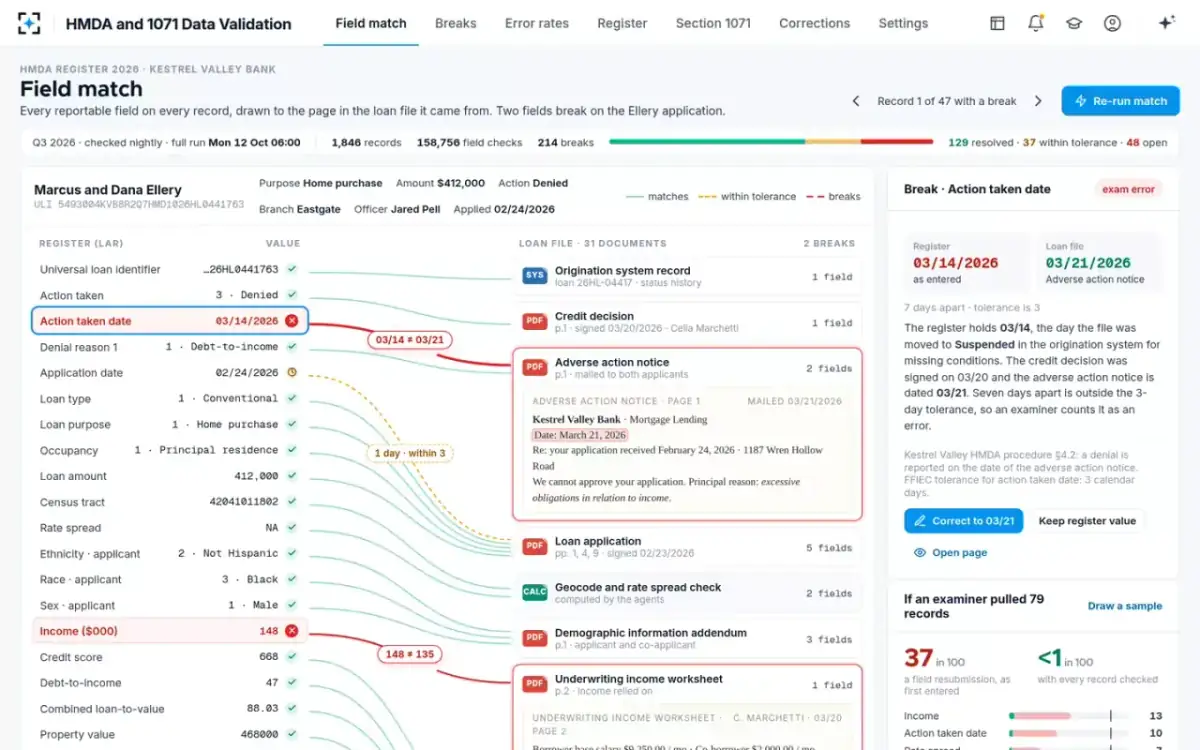Click red error icon on Action taken date
This screenshot has height=750, width=1200.
(x=292, y=321)
